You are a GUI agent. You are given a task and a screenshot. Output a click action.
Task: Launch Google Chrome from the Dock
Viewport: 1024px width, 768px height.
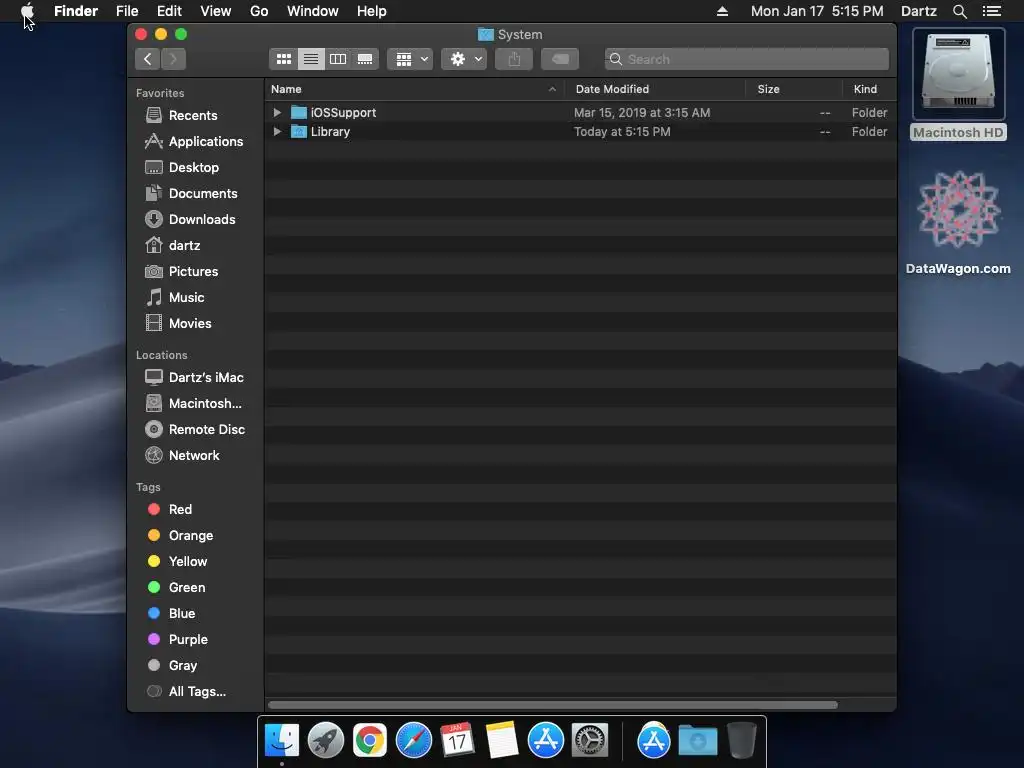(x=370, y=741)
